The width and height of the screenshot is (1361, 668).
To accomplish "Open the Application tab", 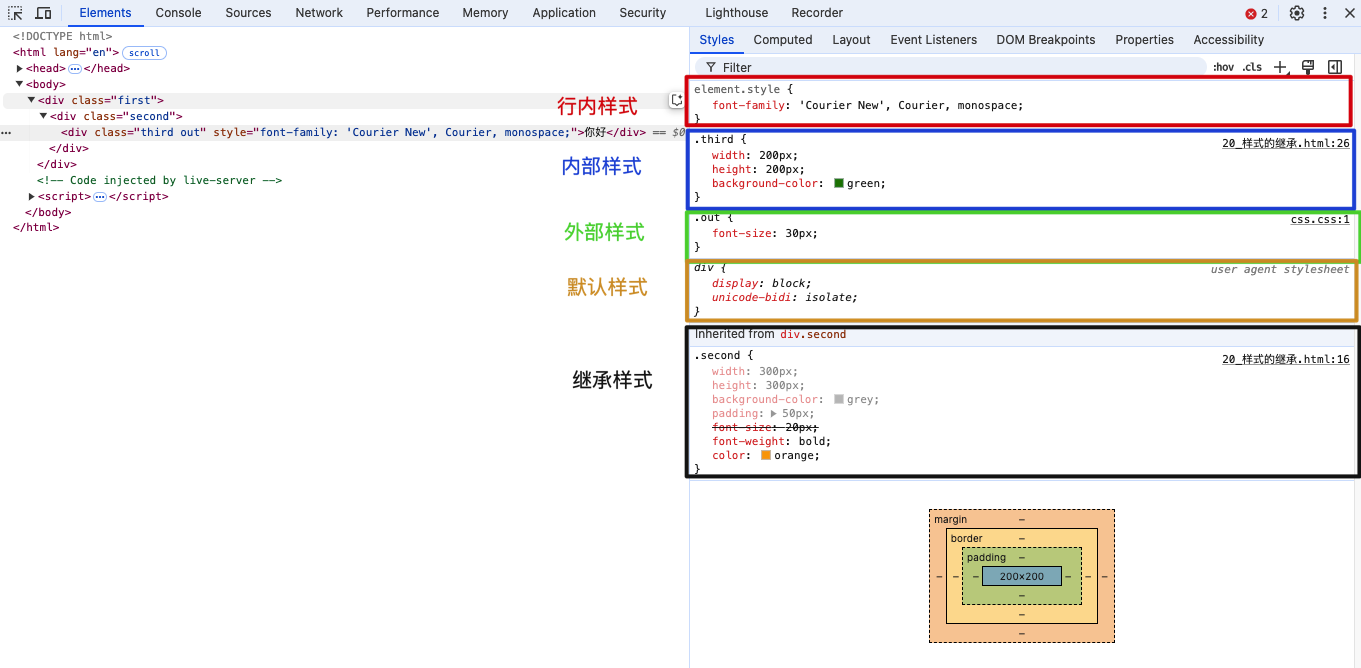I will coord(564,13).
